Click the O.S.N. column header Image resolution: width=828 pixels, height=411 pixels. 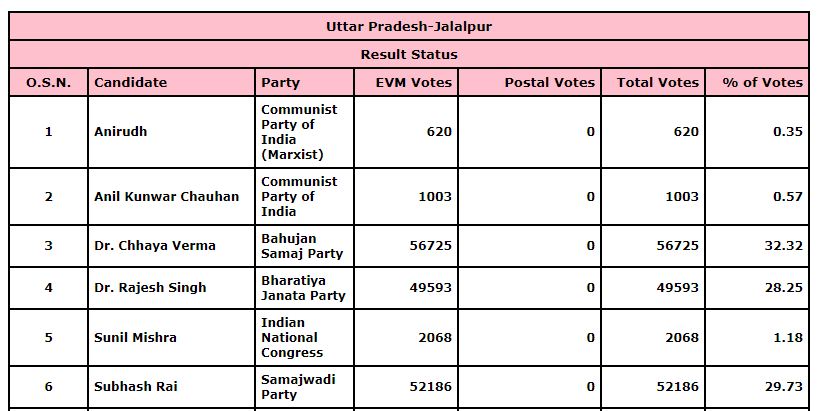(x=48, y=82)
